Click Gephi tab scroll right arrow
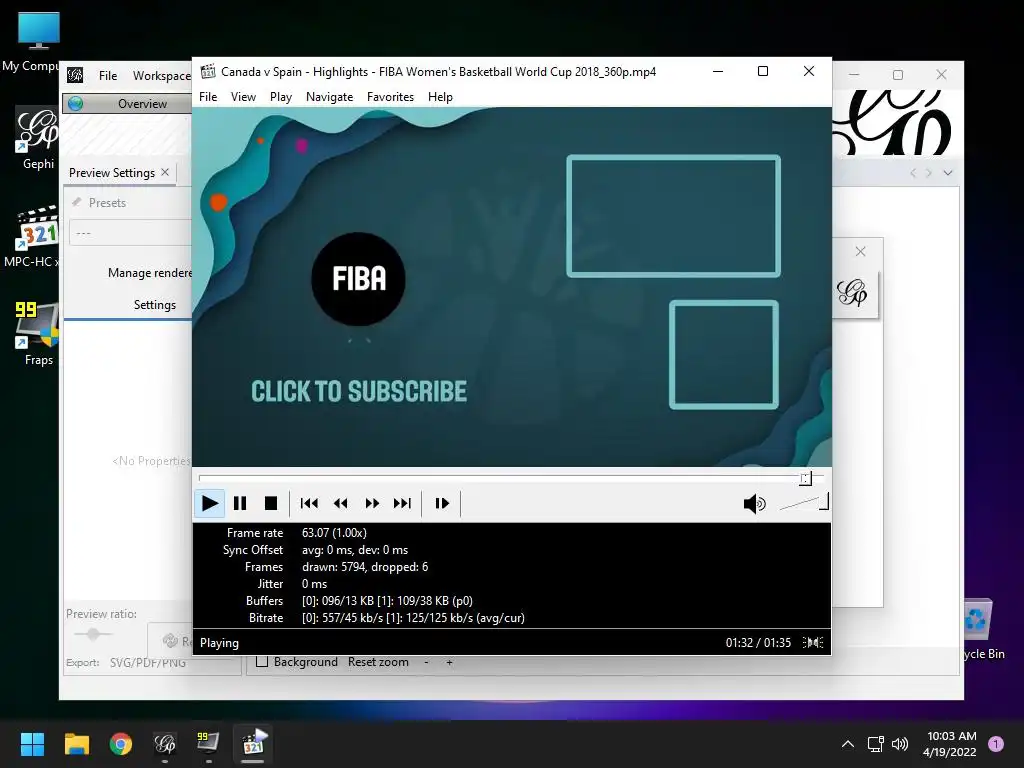The width and height of the screenshot is (1024, 768). 929,173
